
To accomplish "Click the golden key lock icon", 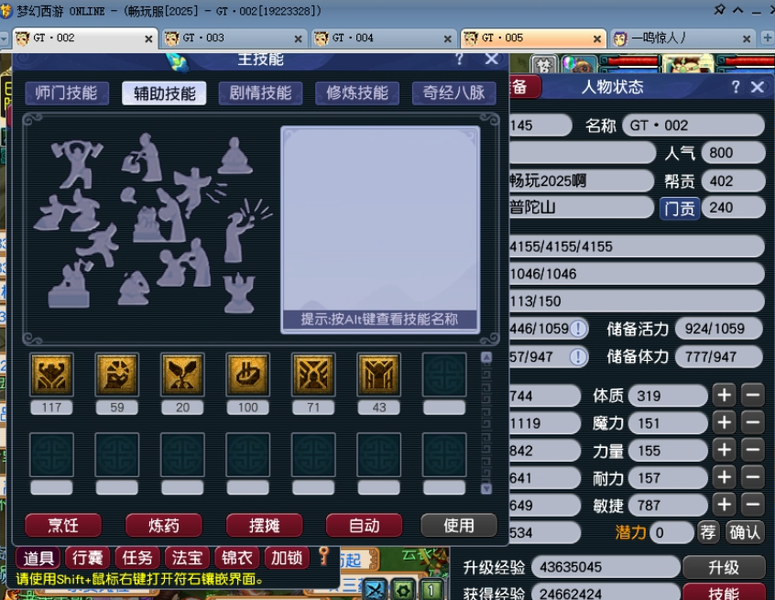I will click(x=324, y=556).
